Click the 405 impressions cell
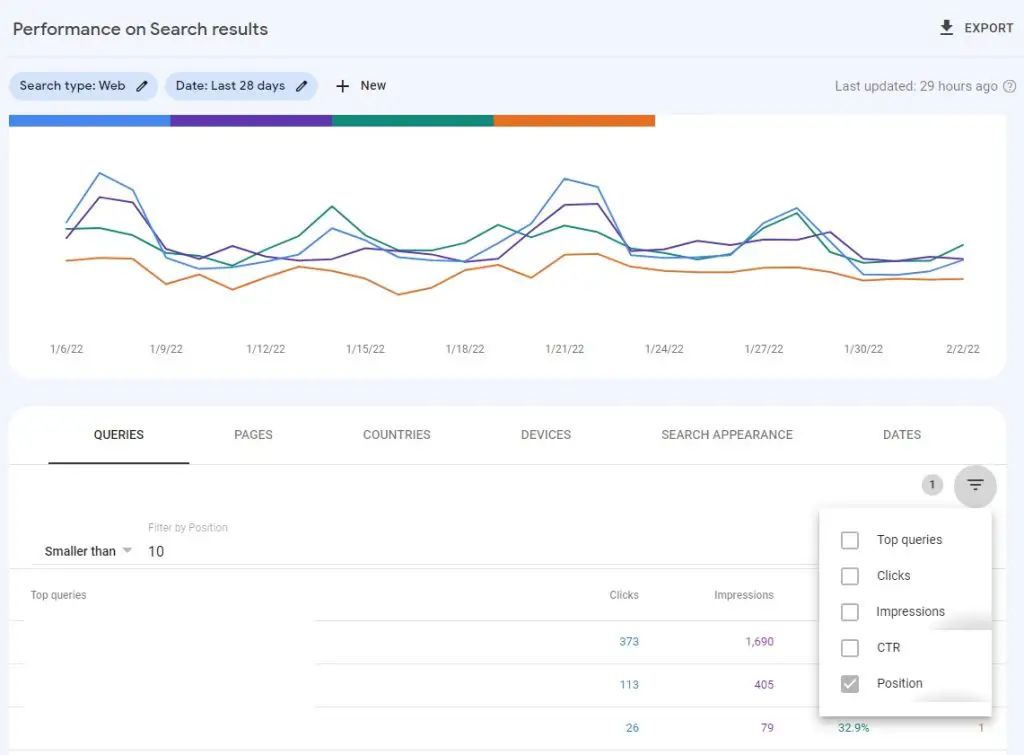The image size is (1024, 755). (x=763, y=684)
